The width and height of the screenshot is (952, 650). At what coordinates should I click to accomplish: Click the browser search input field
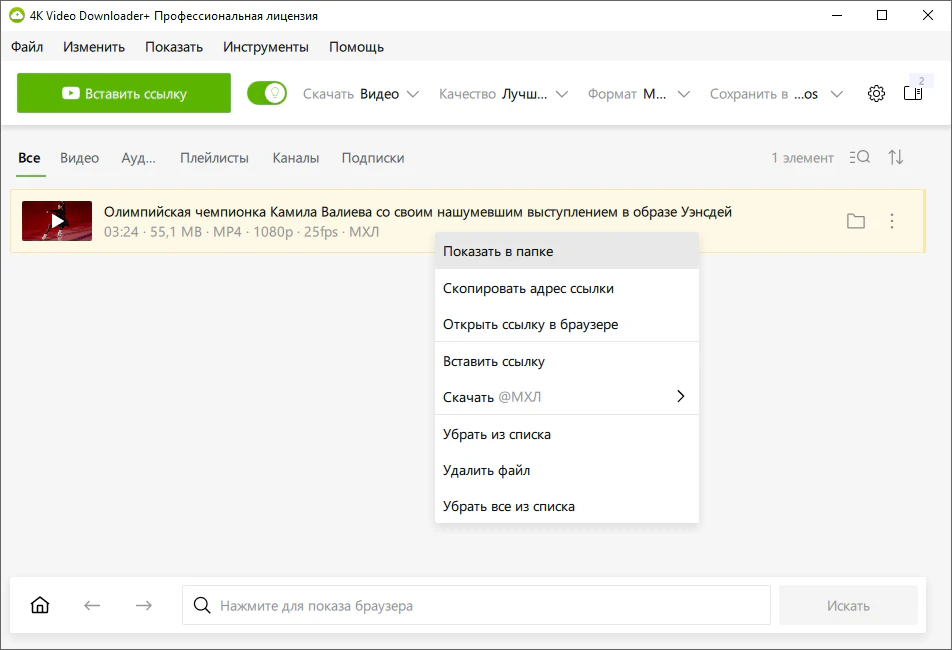(x=450, y=604)
